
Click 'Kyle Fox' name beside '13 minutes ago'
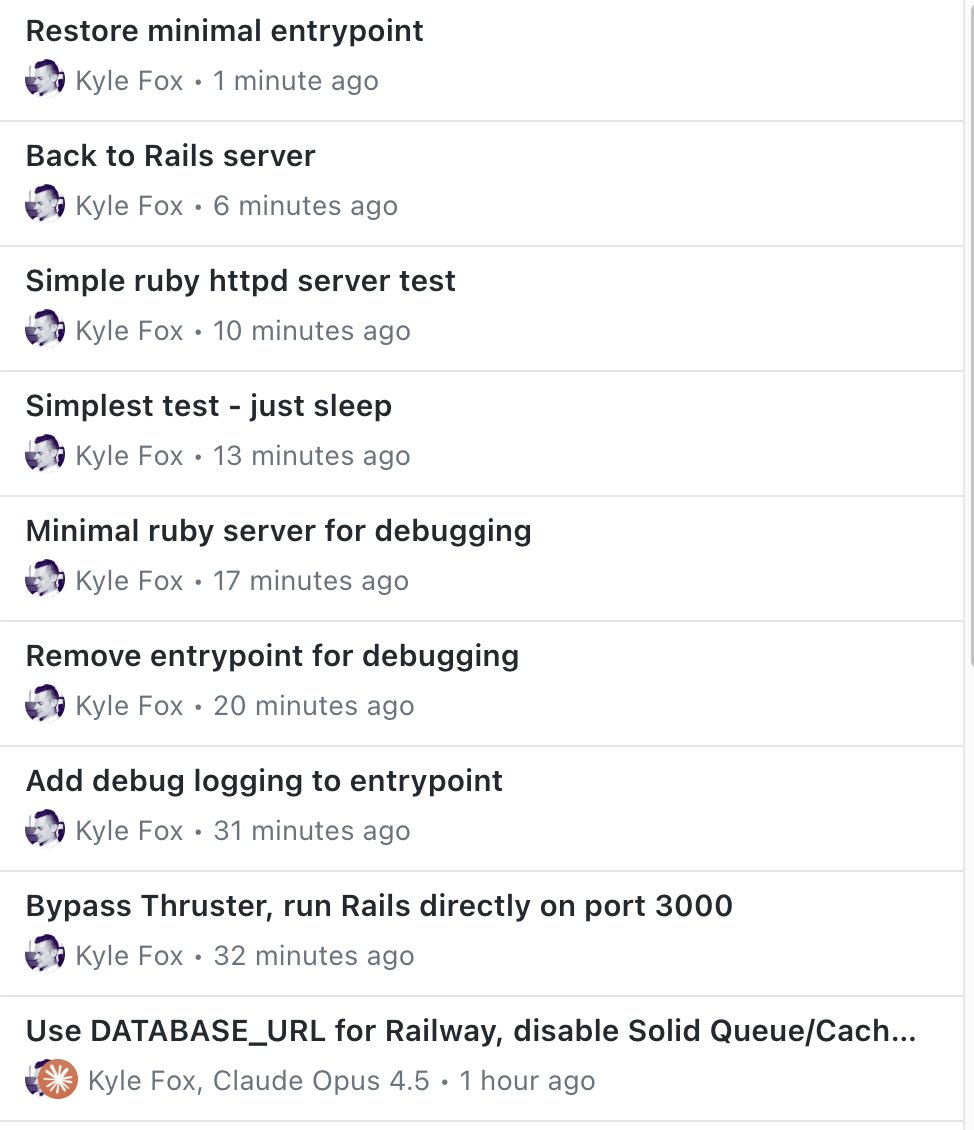coord(130,455)
